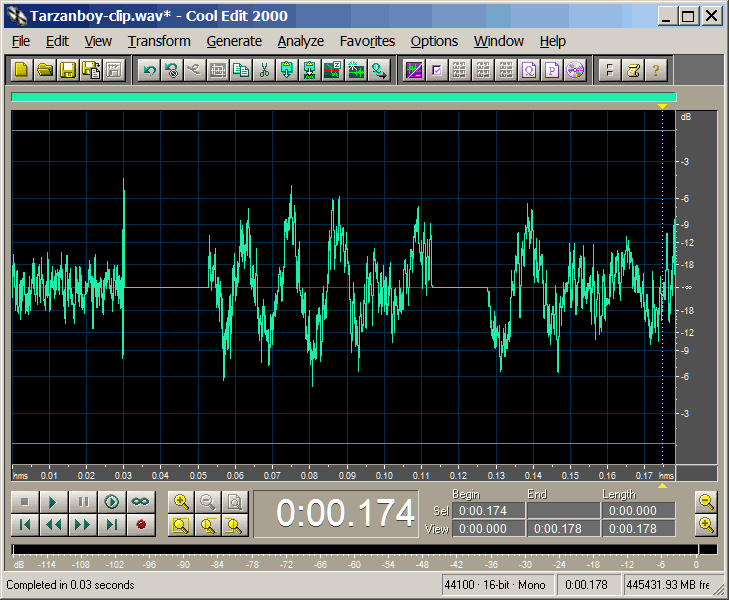Save the file with the floppy disk icon
This screenshot has height=600, width=729.
tap(68, 70)
